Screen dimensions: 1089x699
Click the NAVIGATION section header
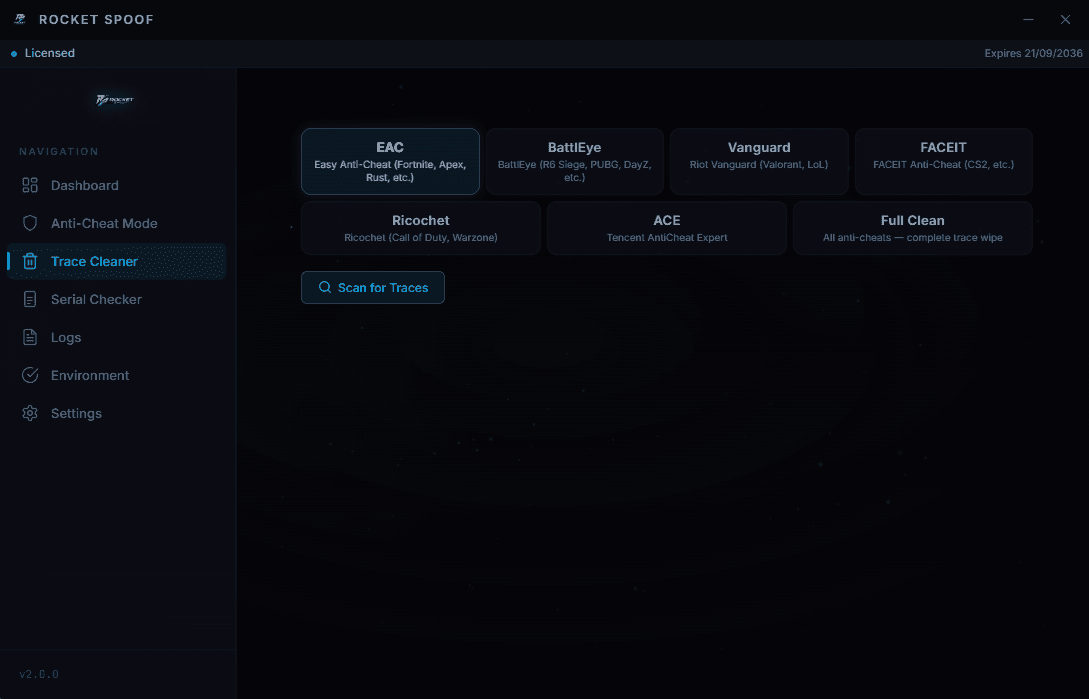coord(59,151)
